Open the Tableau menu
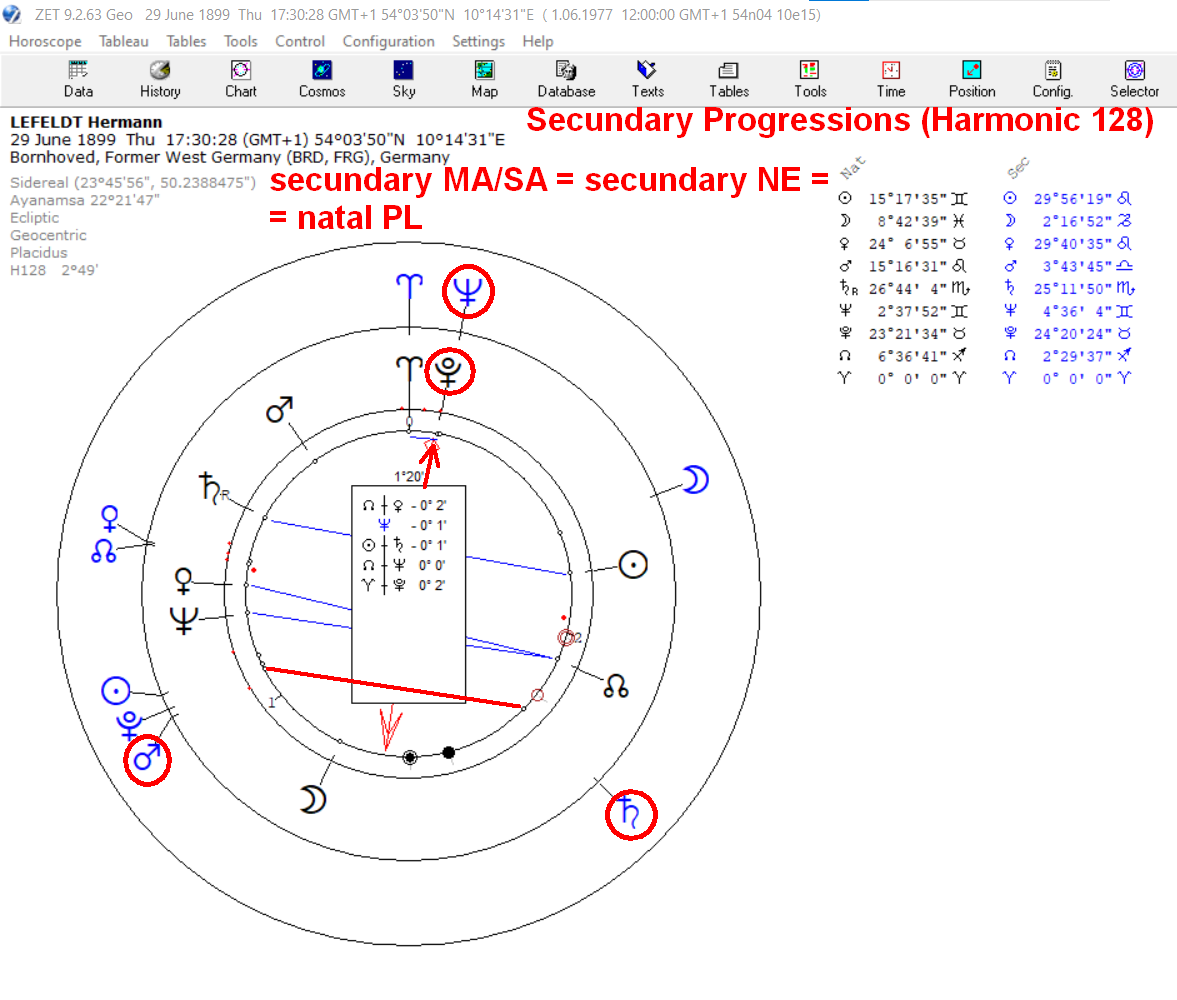This screenshot has height=1000, width=1177. [123, 41]
